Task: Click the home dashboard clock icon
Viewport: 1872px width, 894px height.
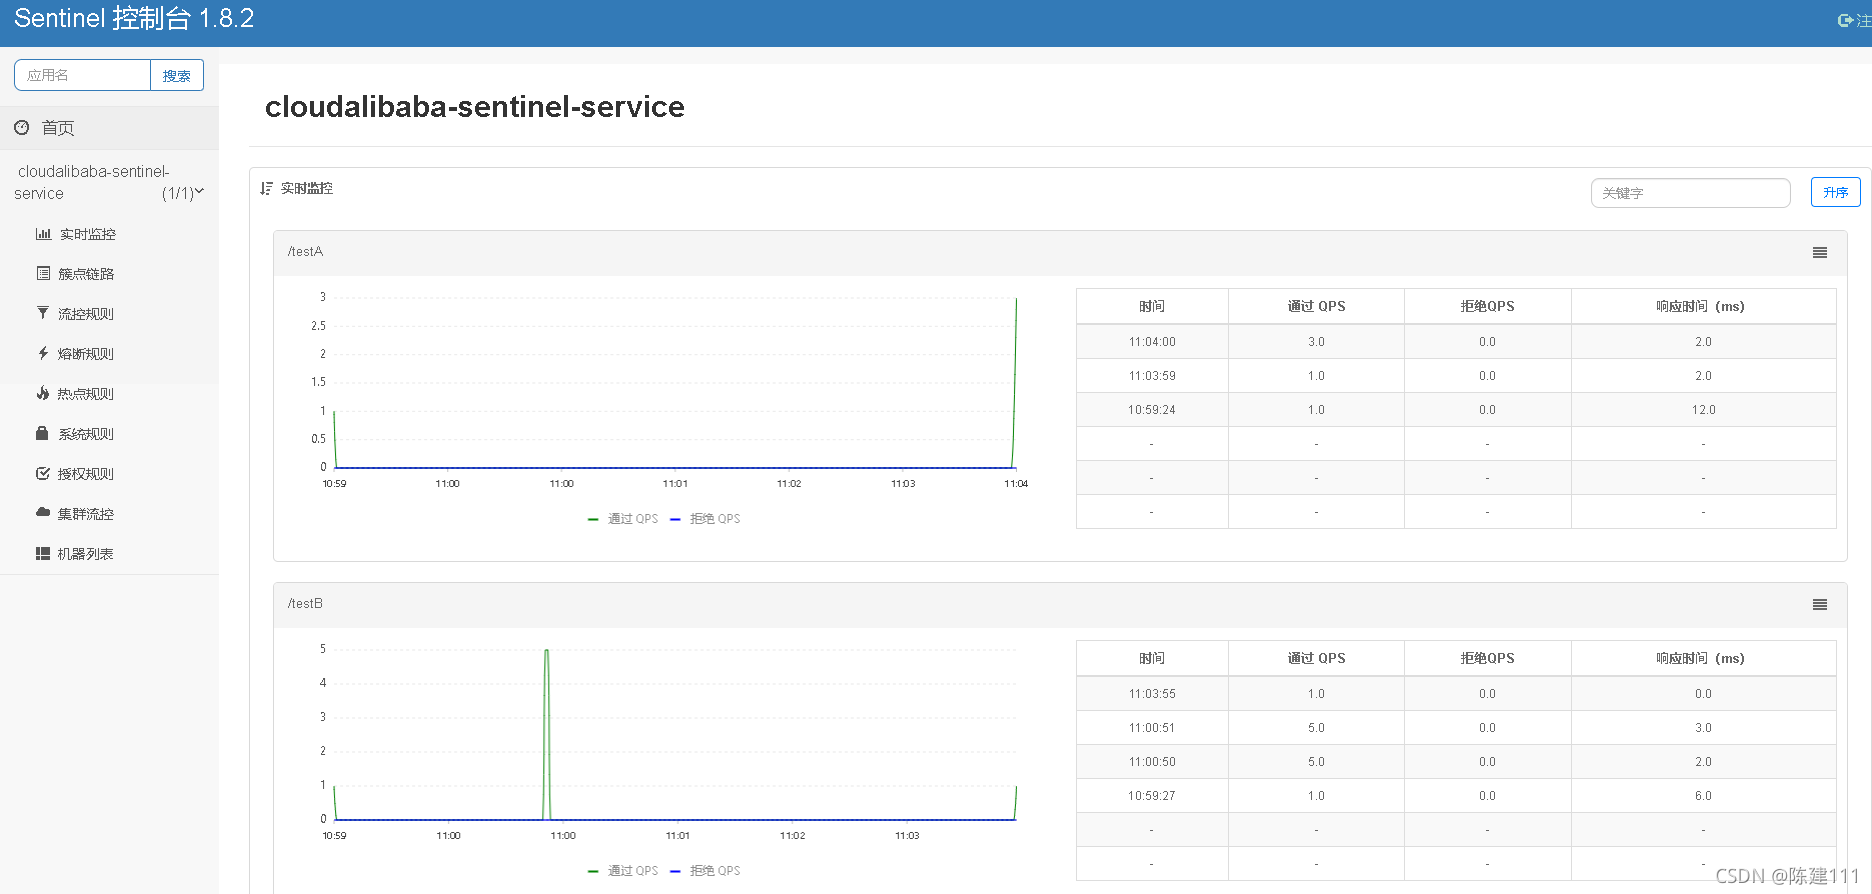Action: [x=22, y=127]
